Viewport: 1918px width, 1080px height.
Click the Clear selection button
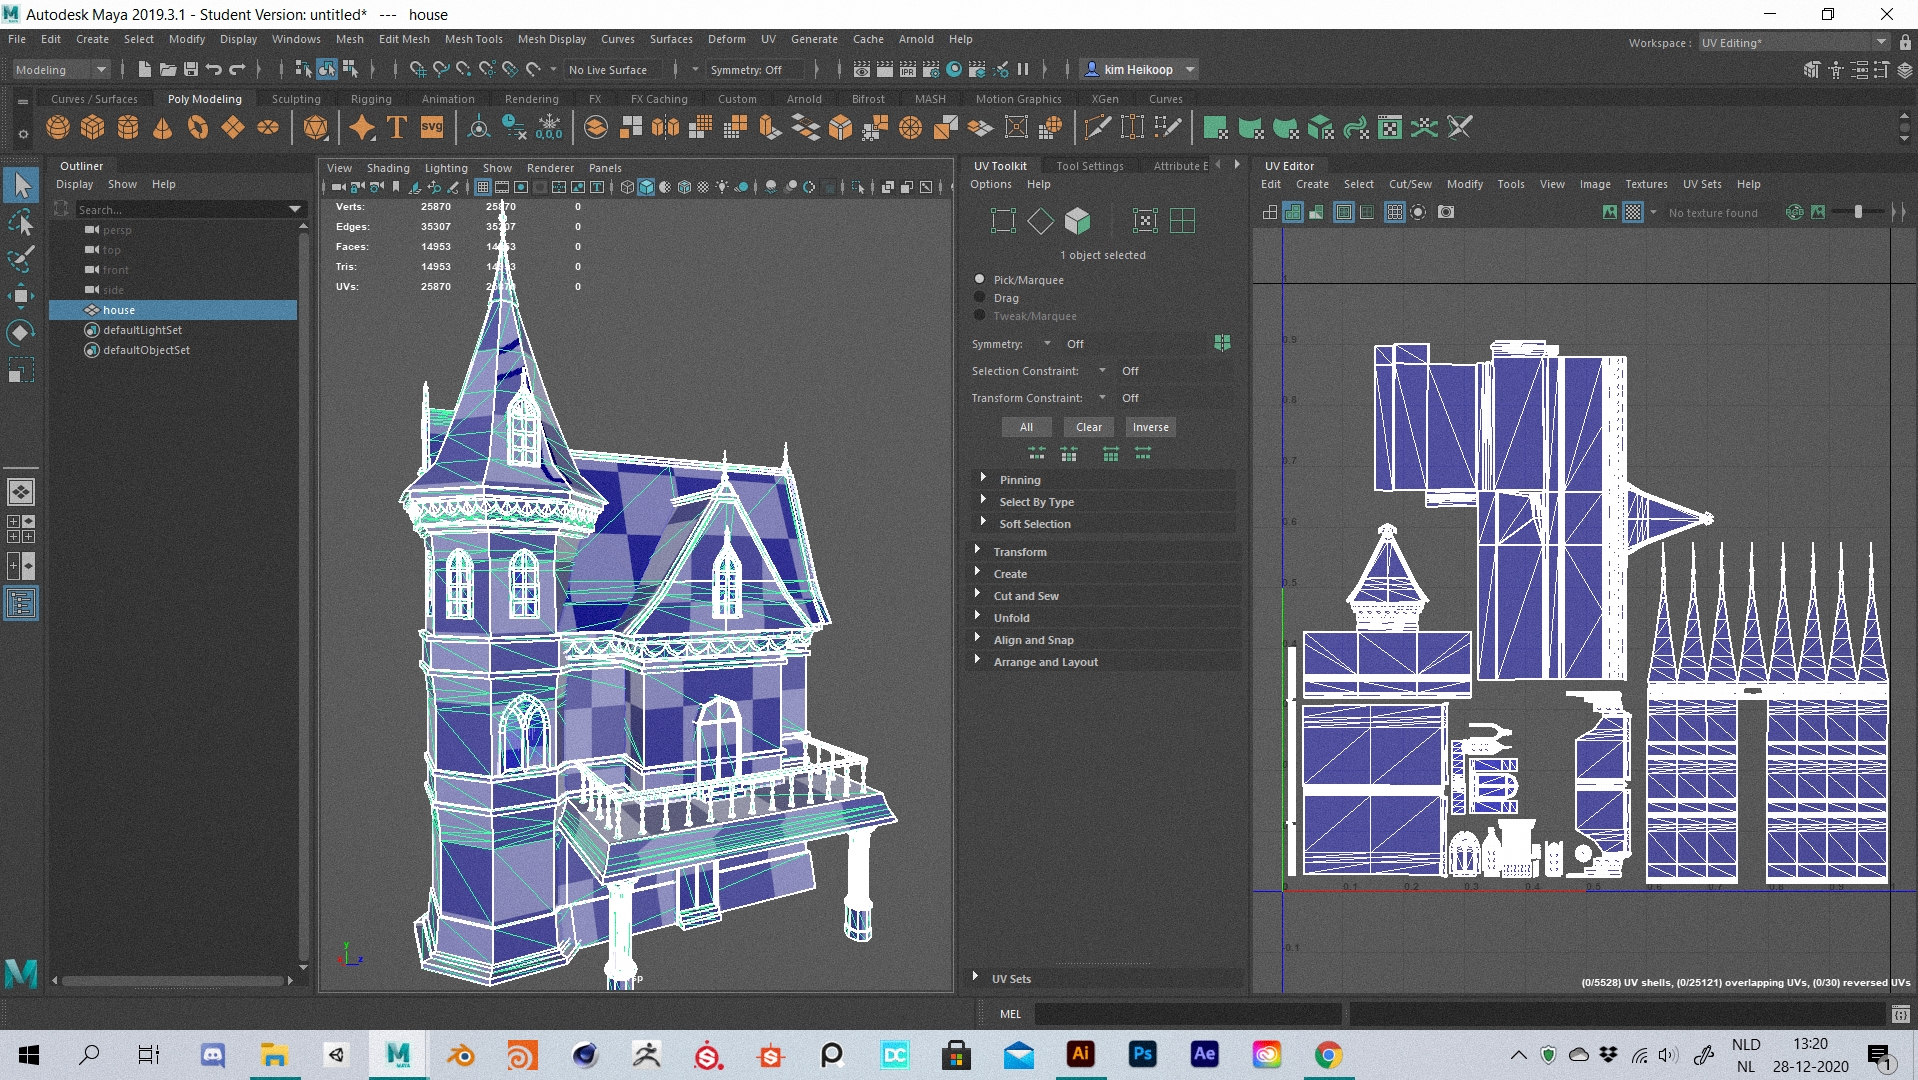(1089, 427)
